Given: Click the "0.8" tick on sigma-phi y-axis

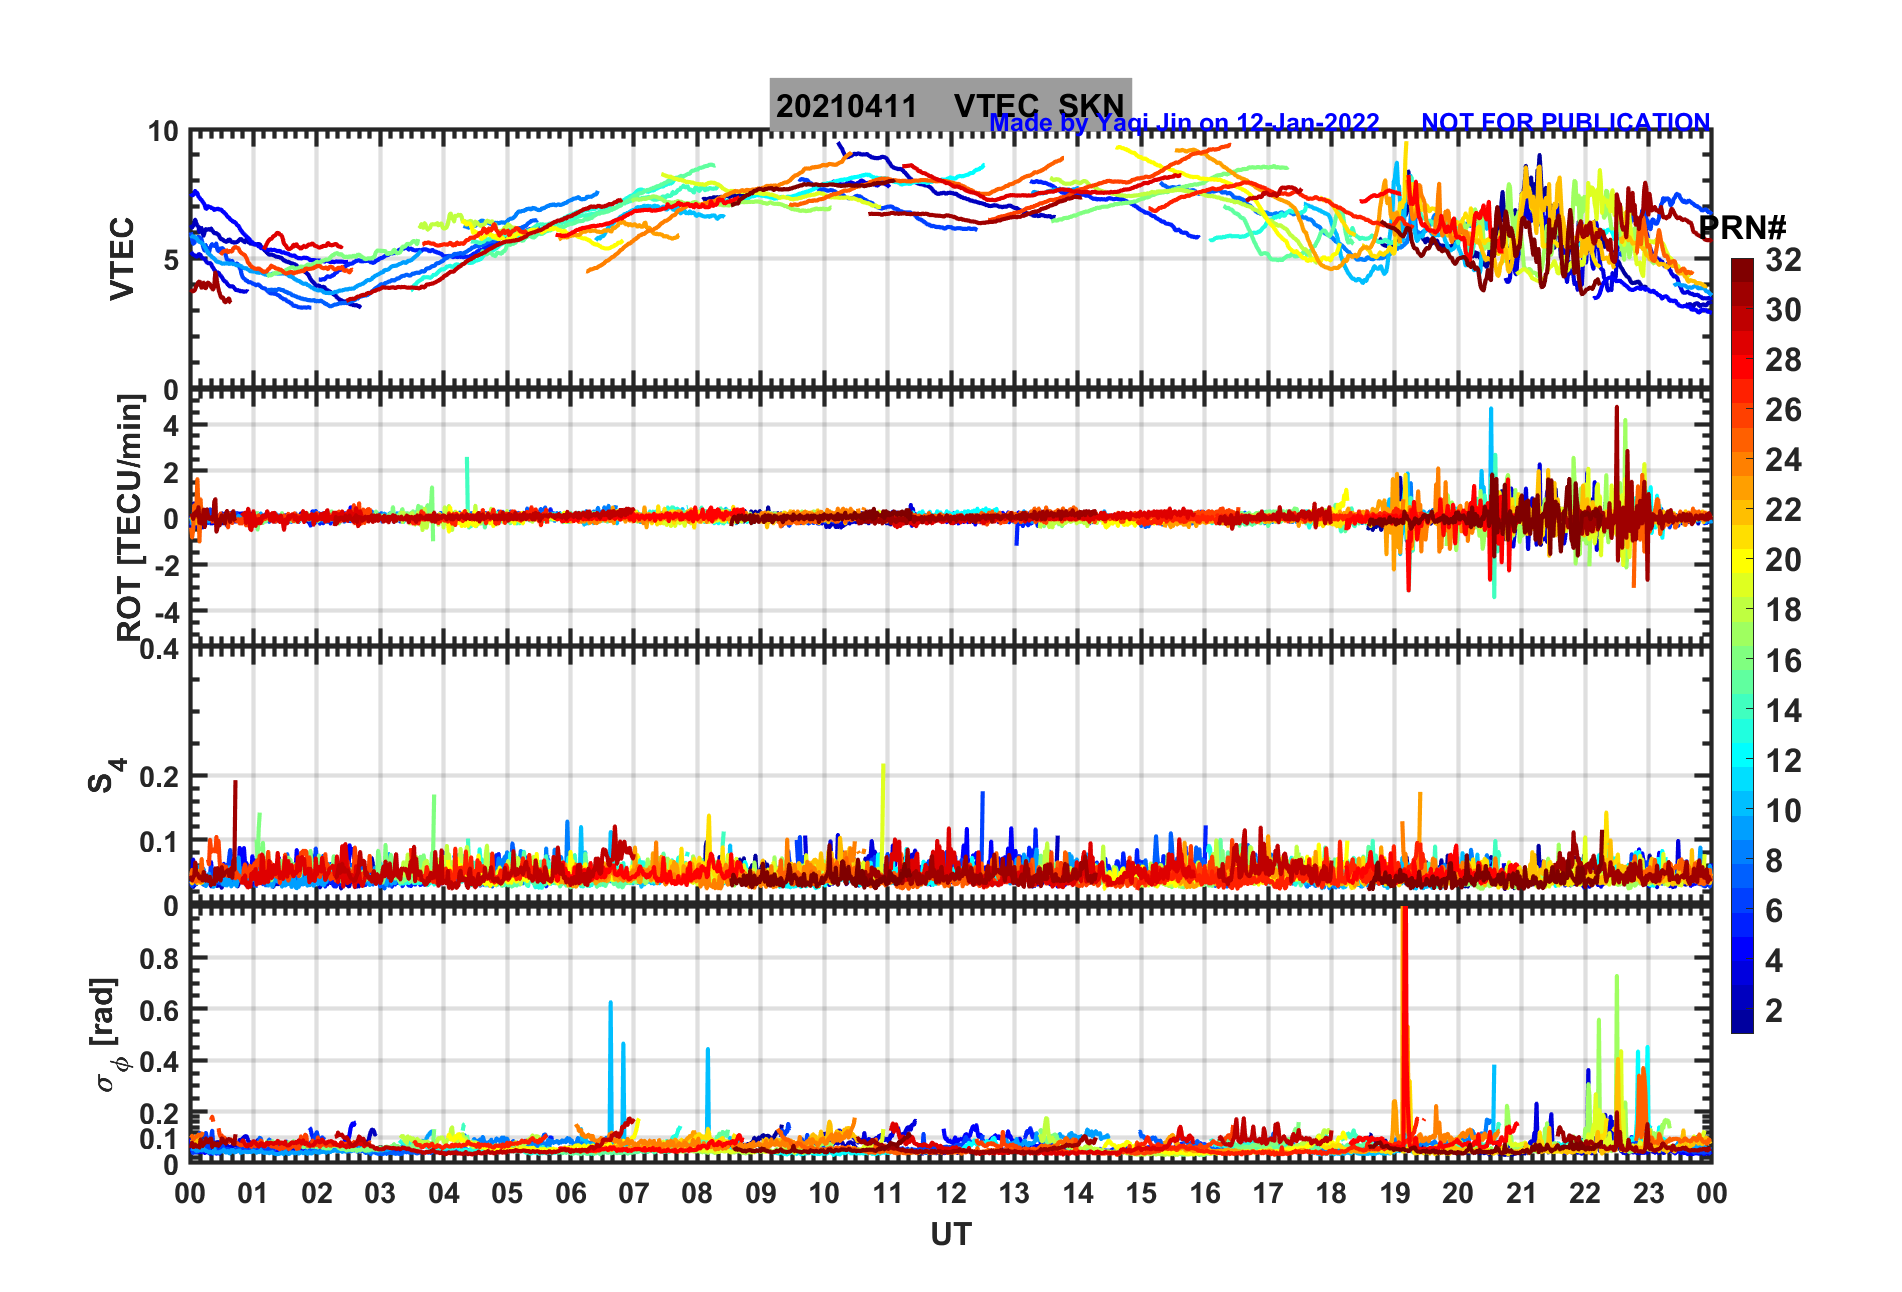Looking at the screenshot, I should click(160, 959).
